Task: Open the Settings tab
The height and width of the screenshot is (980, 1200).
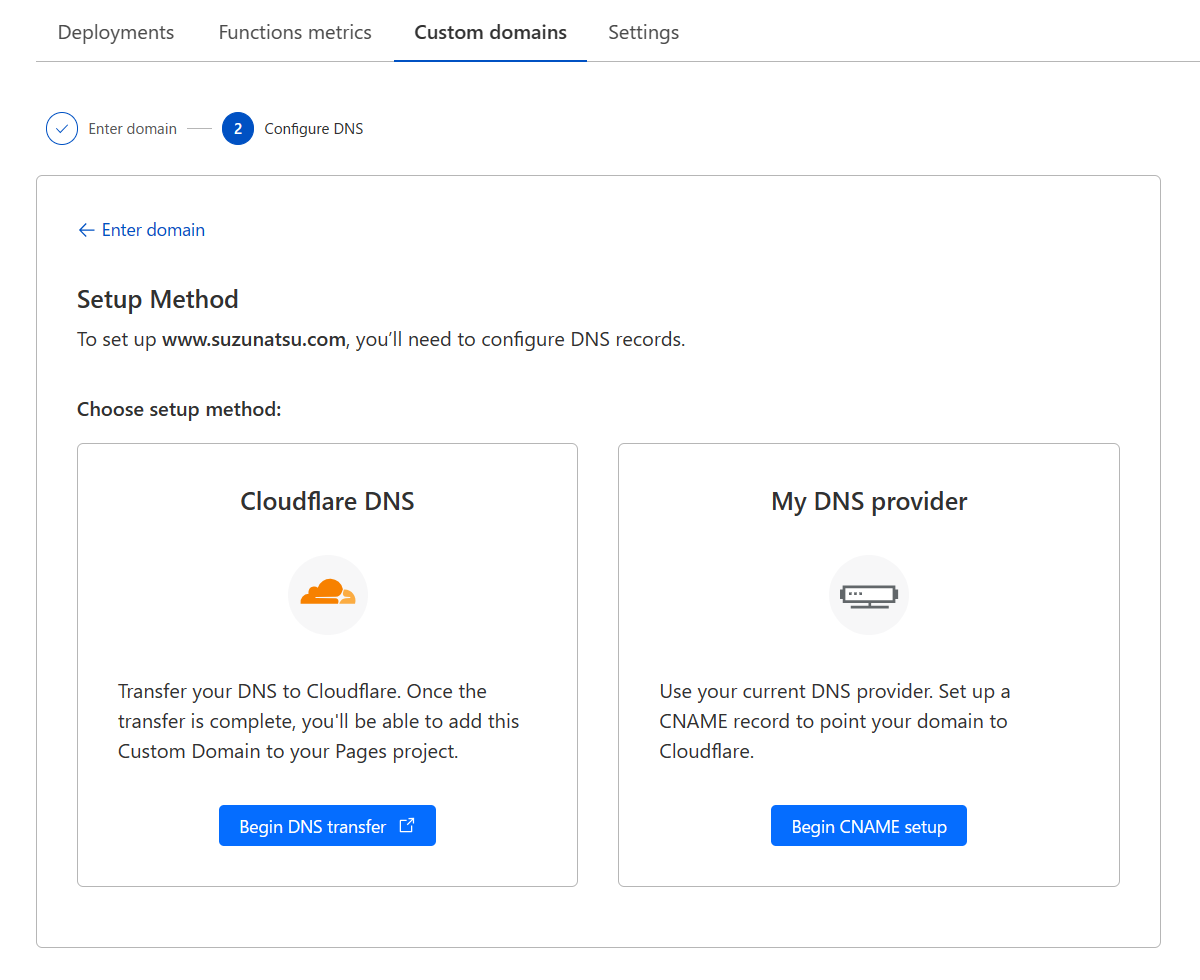Action: point(644,32)
